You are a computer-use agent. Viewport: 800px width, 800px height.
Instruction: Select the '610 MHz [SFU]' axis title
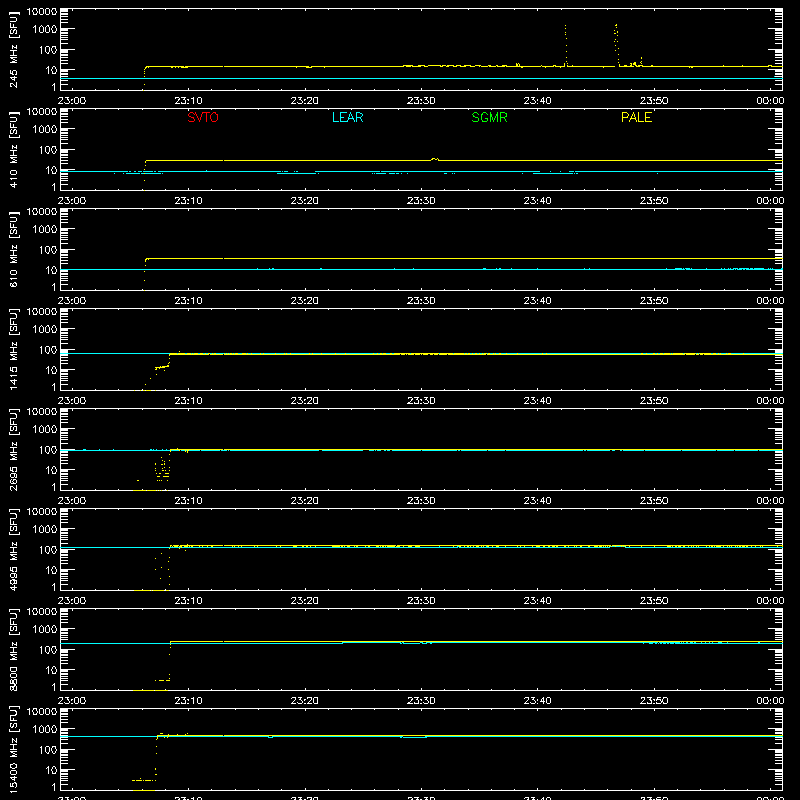[13, 249]
